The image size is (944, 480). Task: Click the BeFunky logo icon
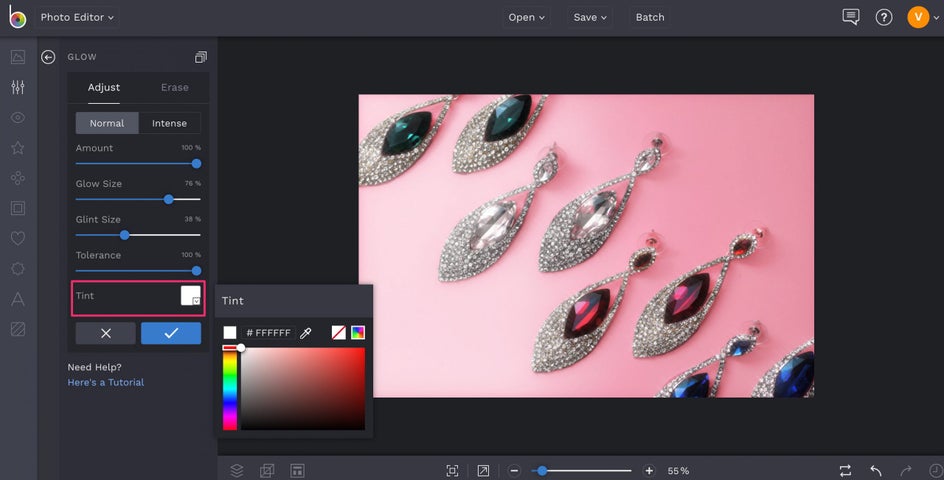coord(17,17)
